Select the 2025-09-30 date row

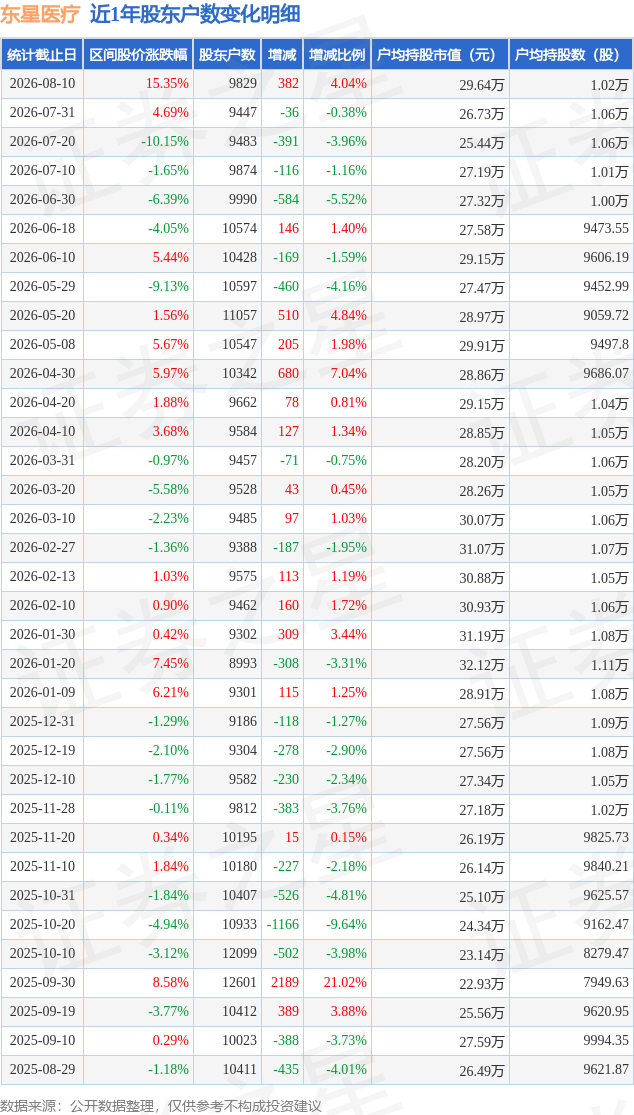pyautogui.click(x=317, y=982)
